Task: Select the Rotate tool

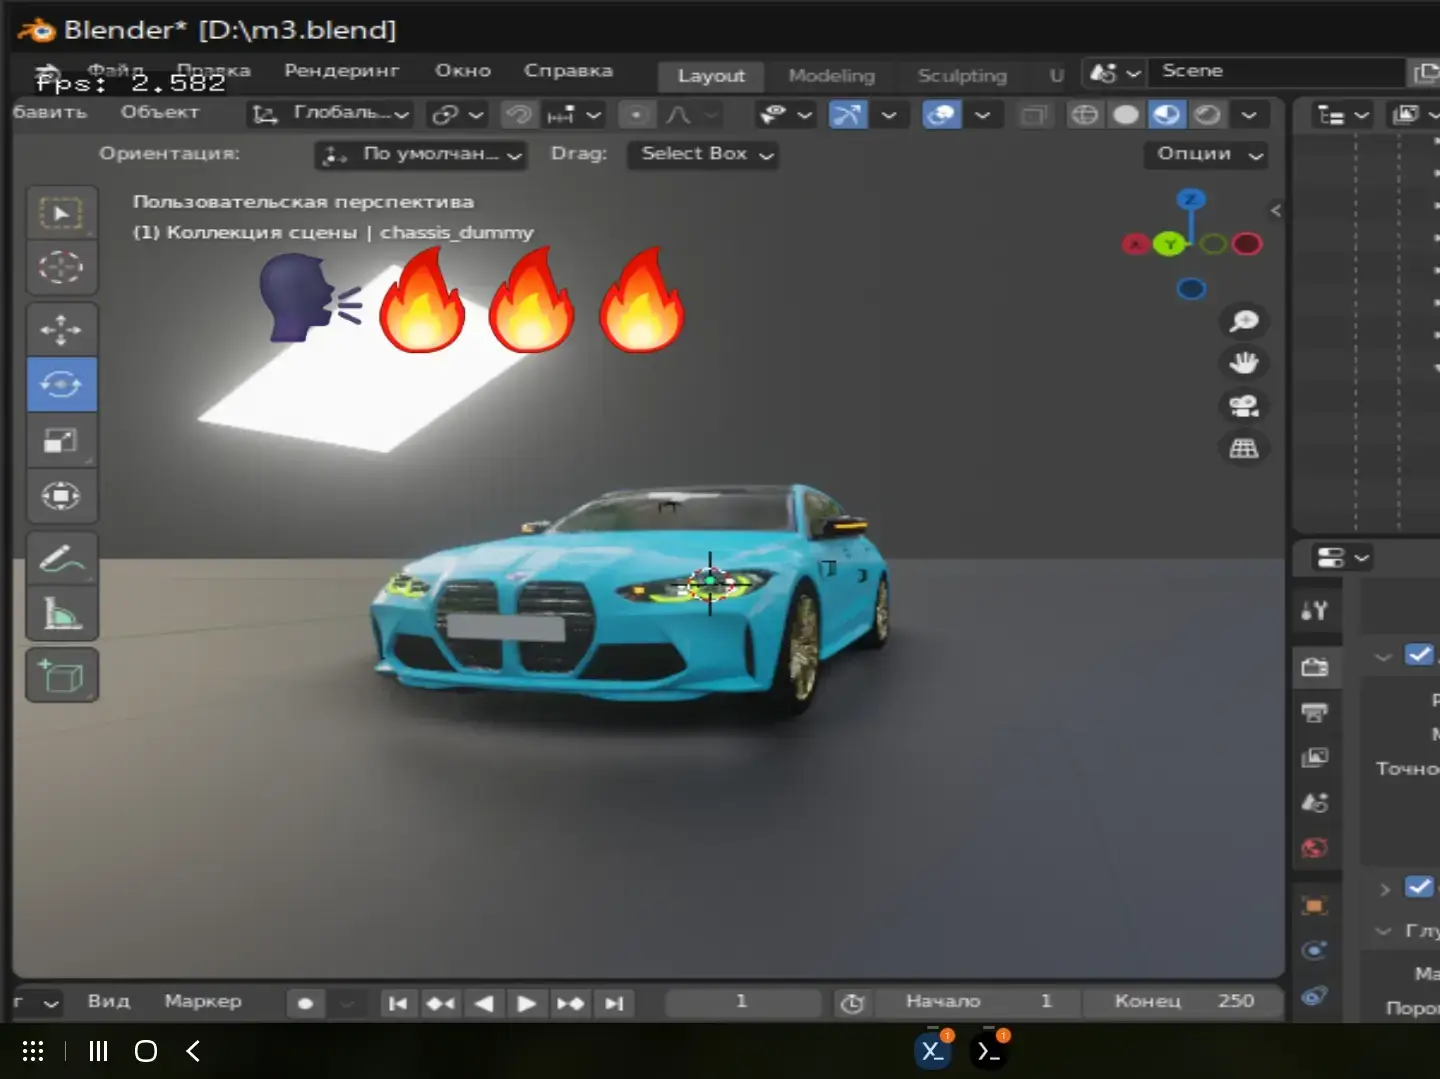Action: 61,384
